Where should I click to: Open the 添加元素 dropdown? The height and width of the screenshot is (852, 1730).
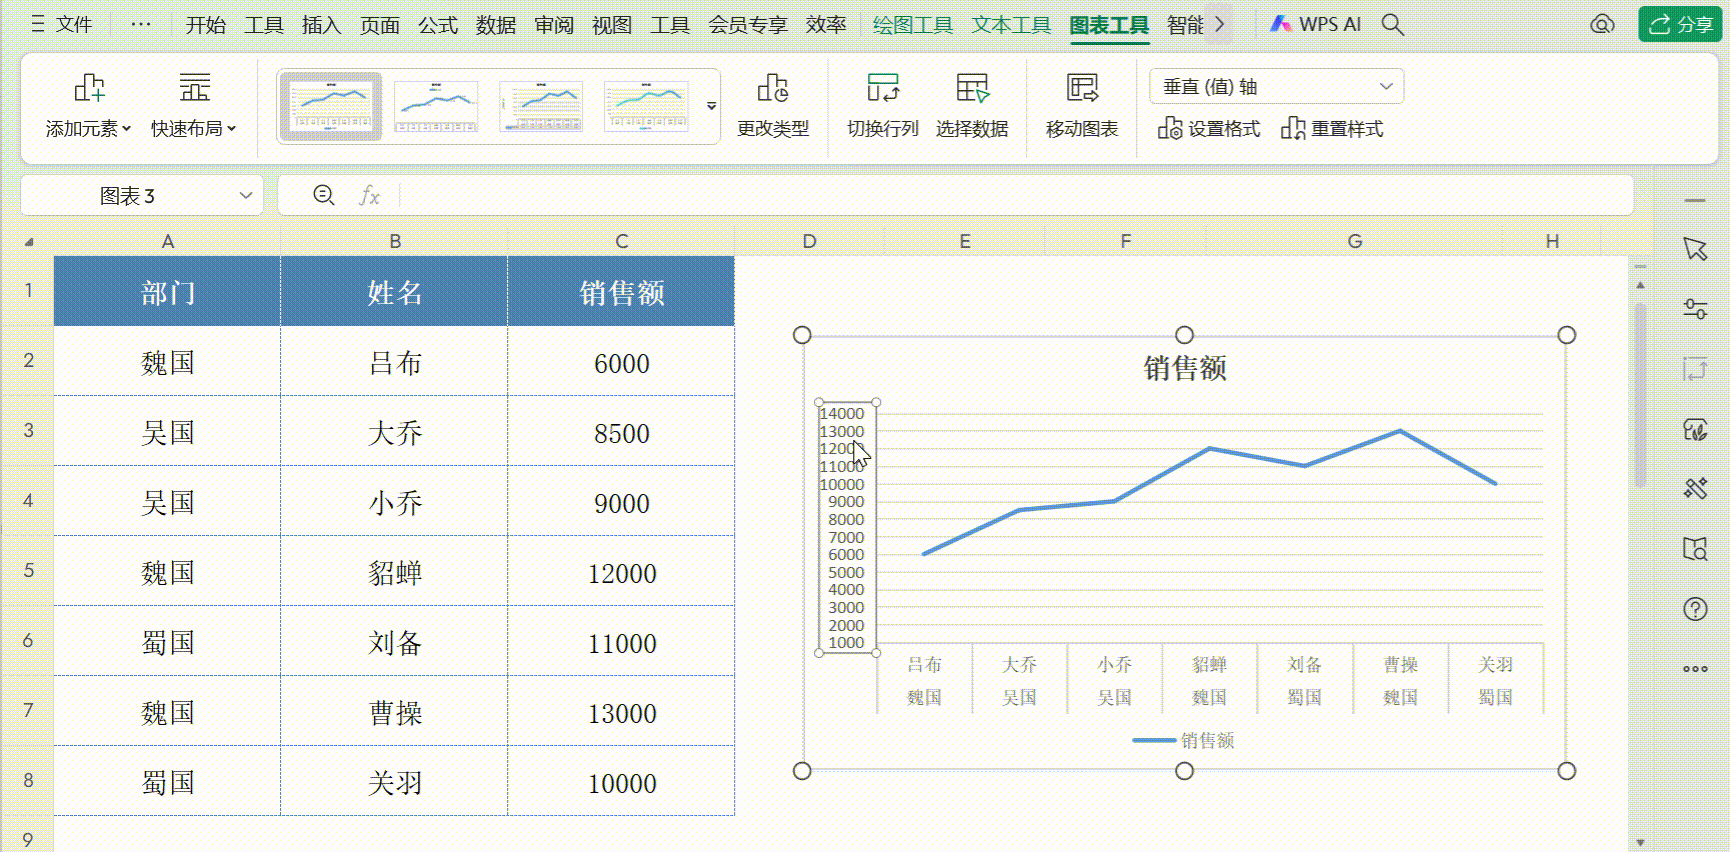88,105
